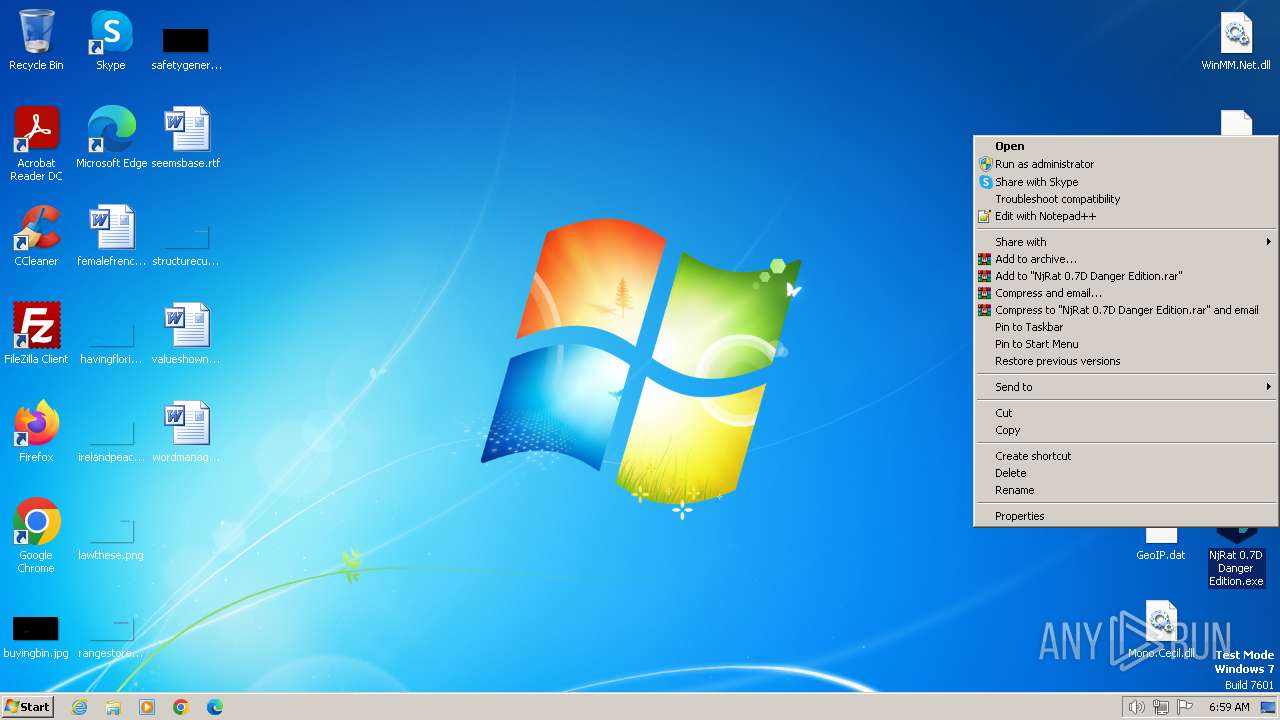This screenshot has height=720, width=1280.
Task: Select the femalefrenc... Word document
Action: click(x=111, y=236)
